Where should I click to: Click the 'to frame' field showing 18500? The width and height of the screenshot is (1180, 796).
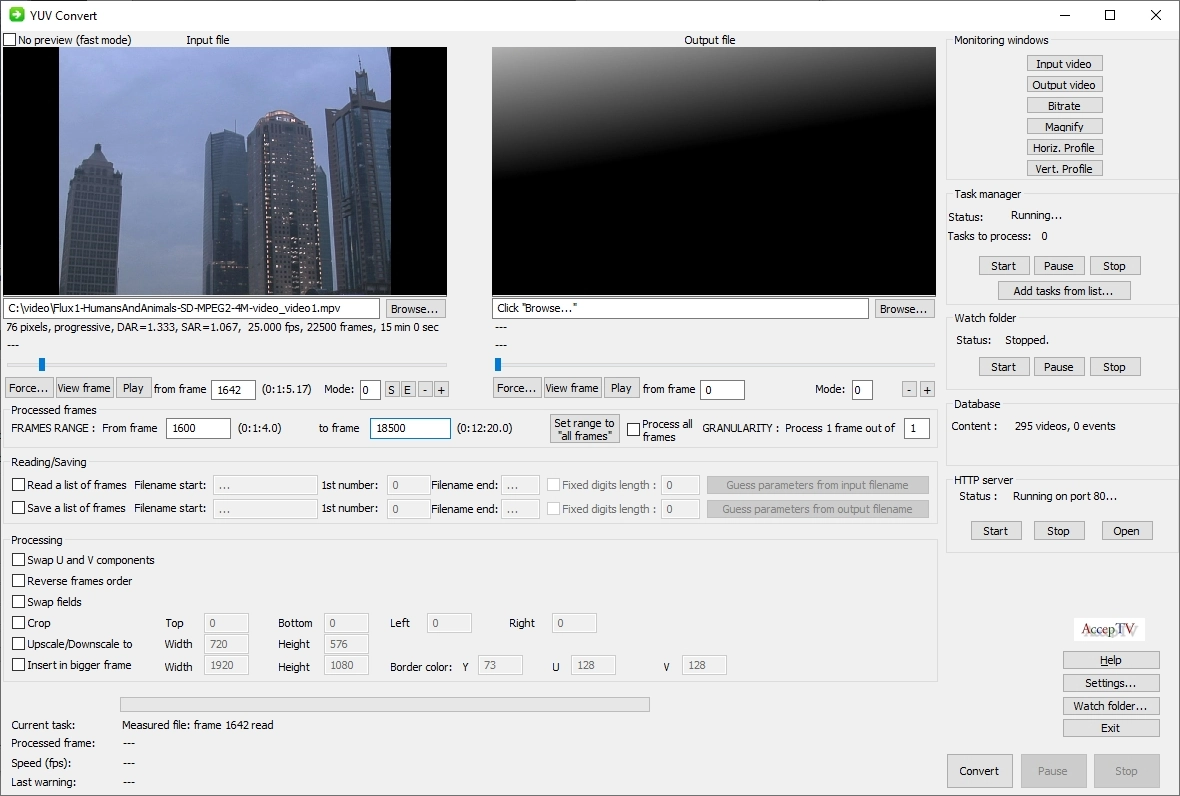(x=410, y=428)
